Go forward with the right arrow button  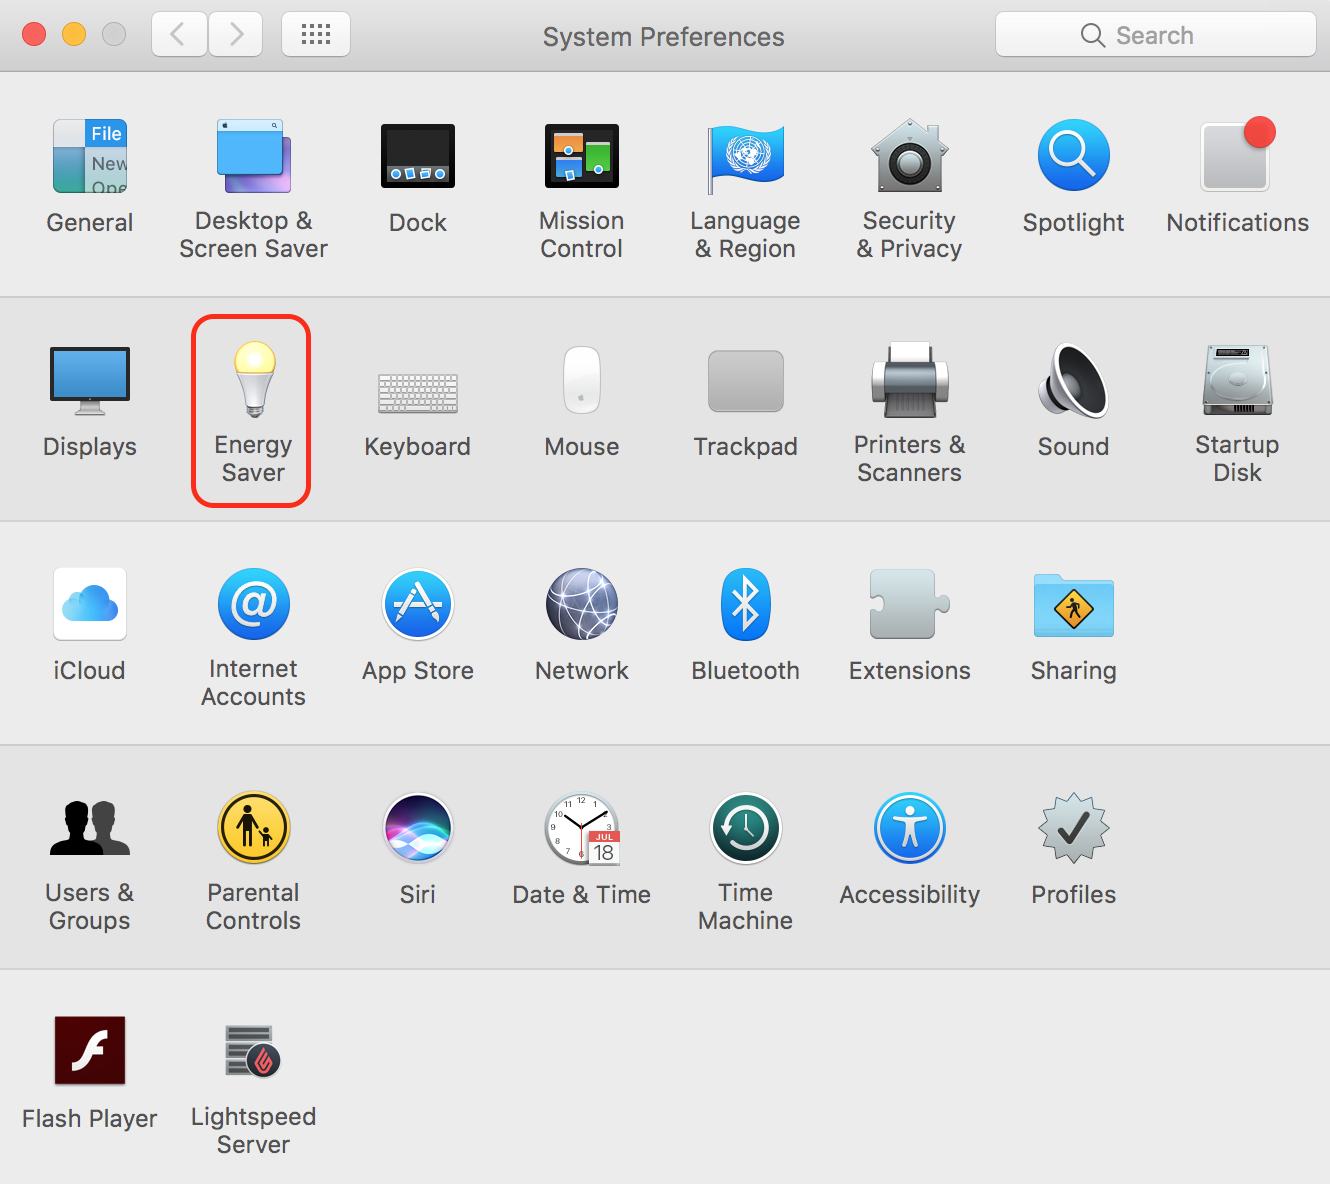tap(235, 35)
